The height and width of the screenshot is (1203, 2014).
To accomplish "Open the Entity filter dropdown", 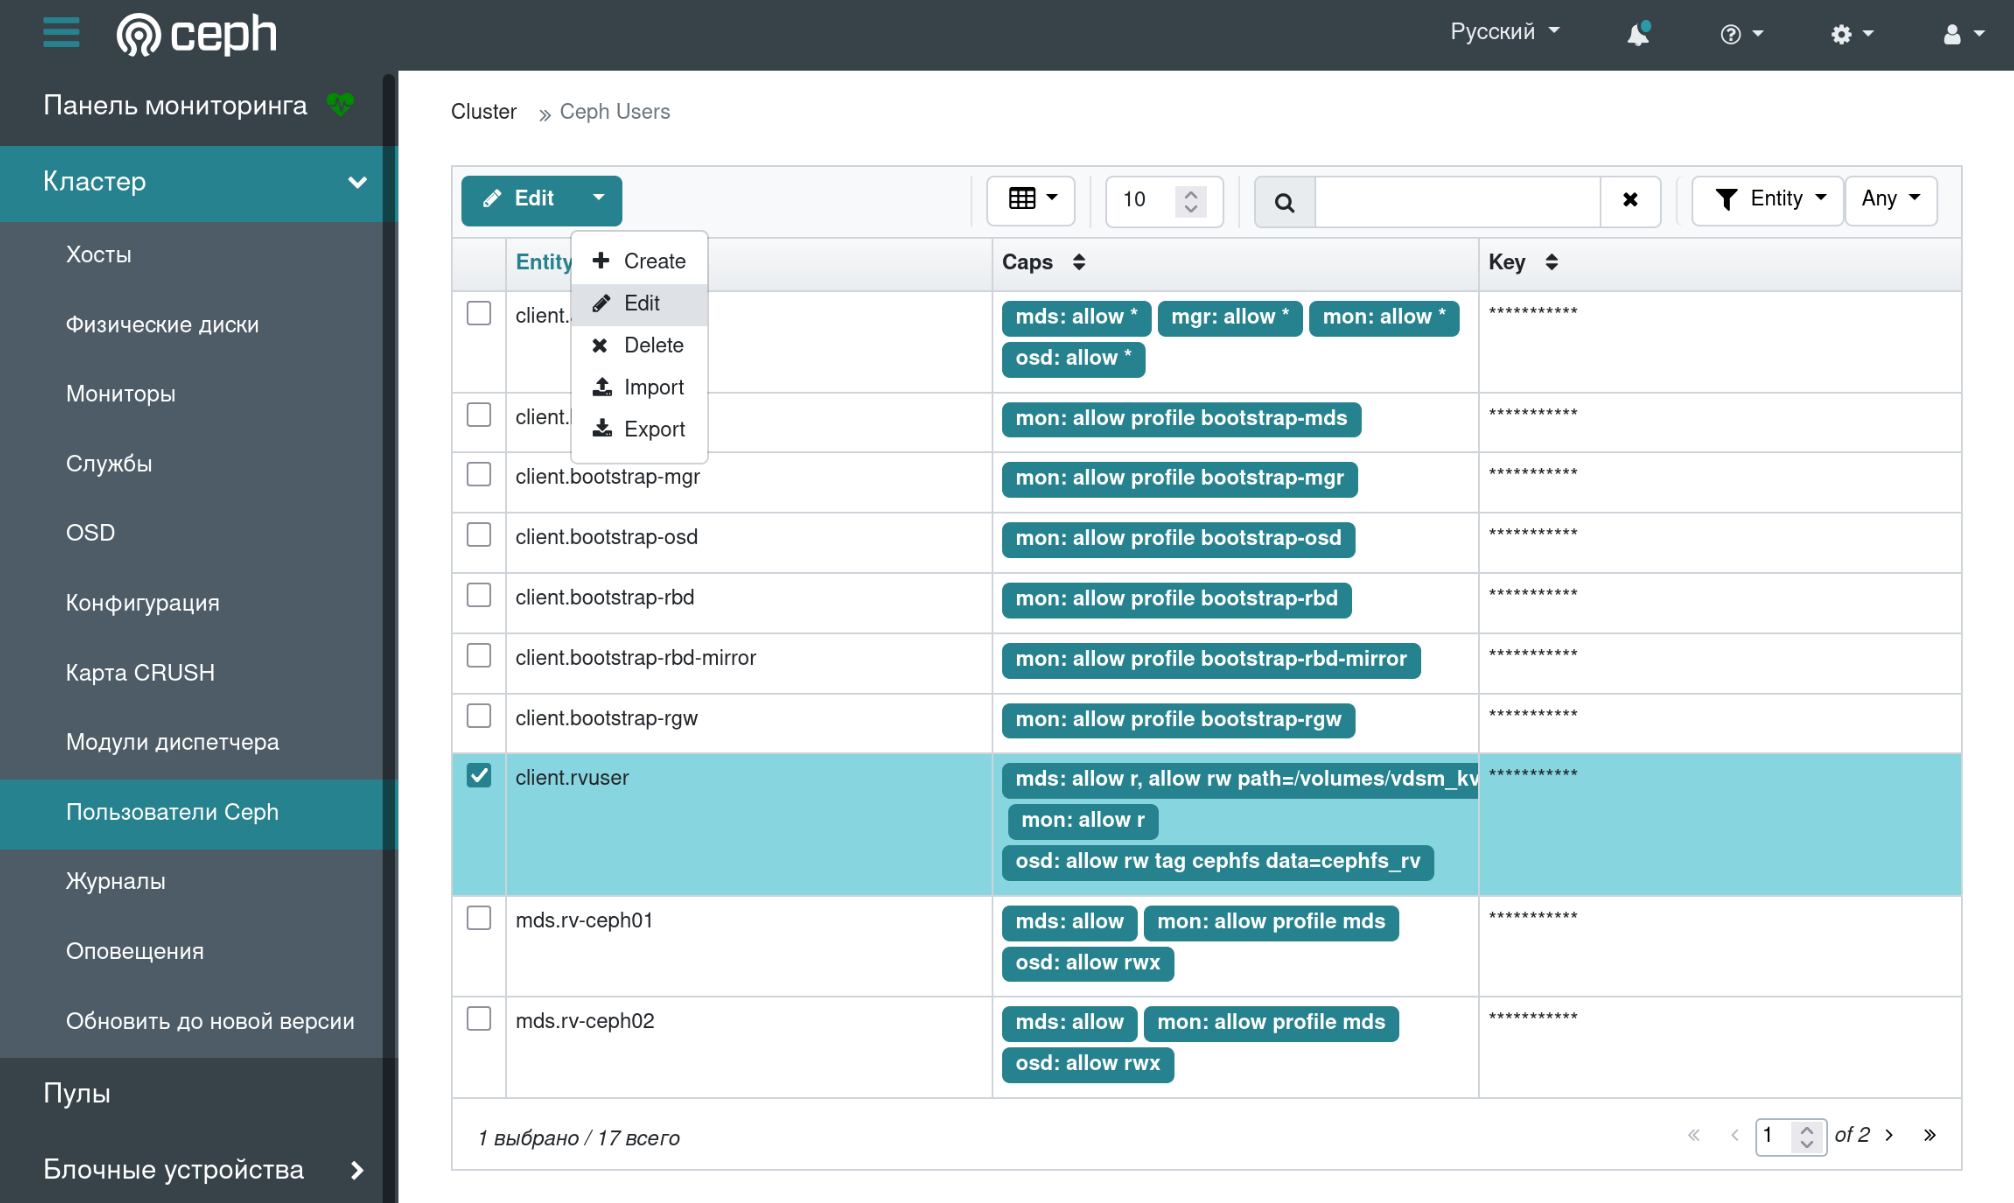I will tap(1769, 199).
